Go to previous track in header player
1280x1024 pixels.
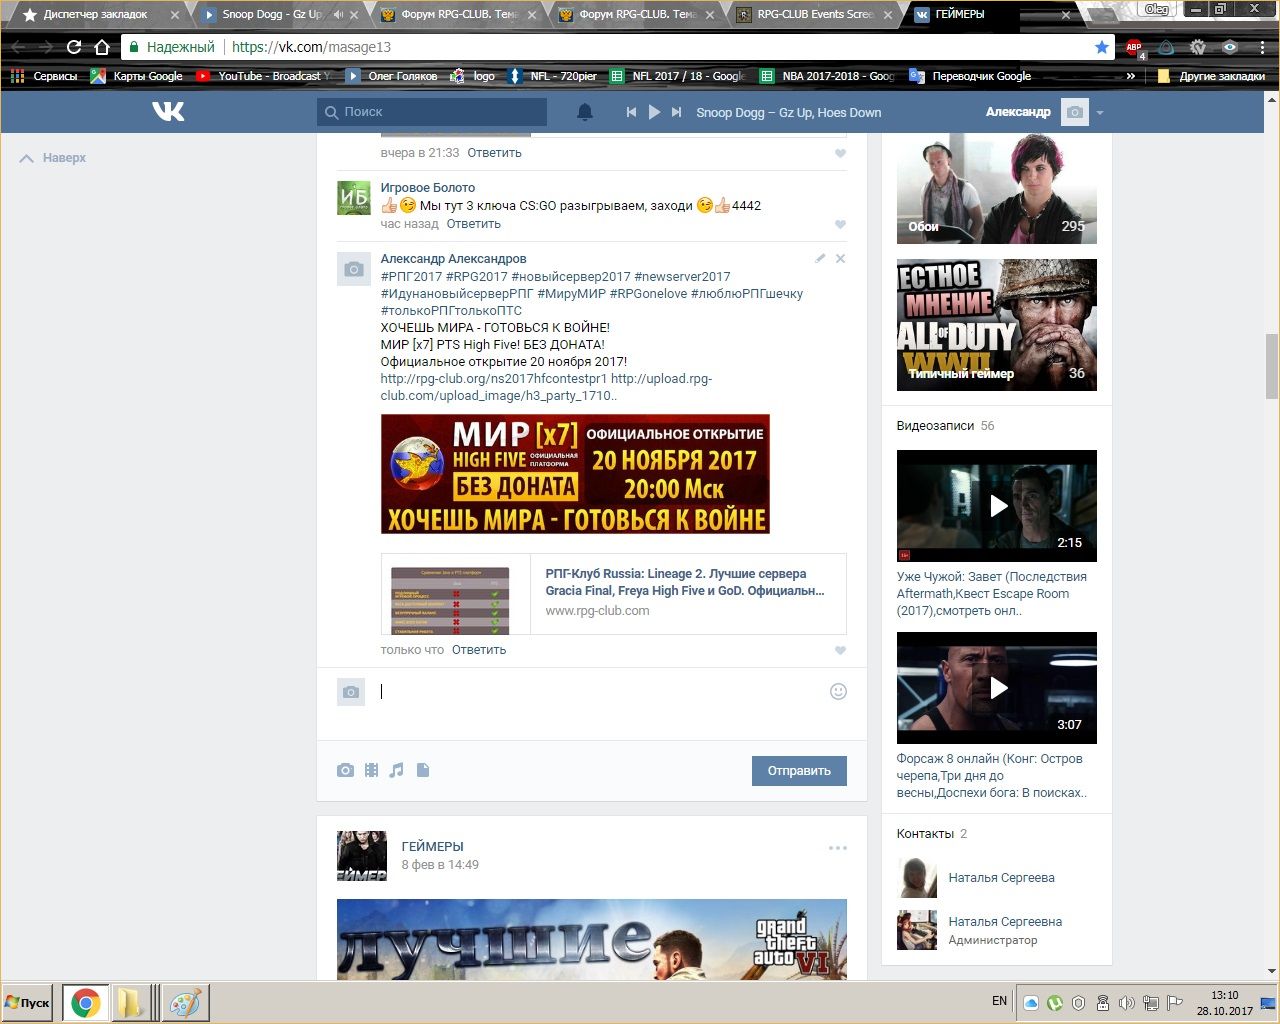pyautogui.click(x=631, y=112)
